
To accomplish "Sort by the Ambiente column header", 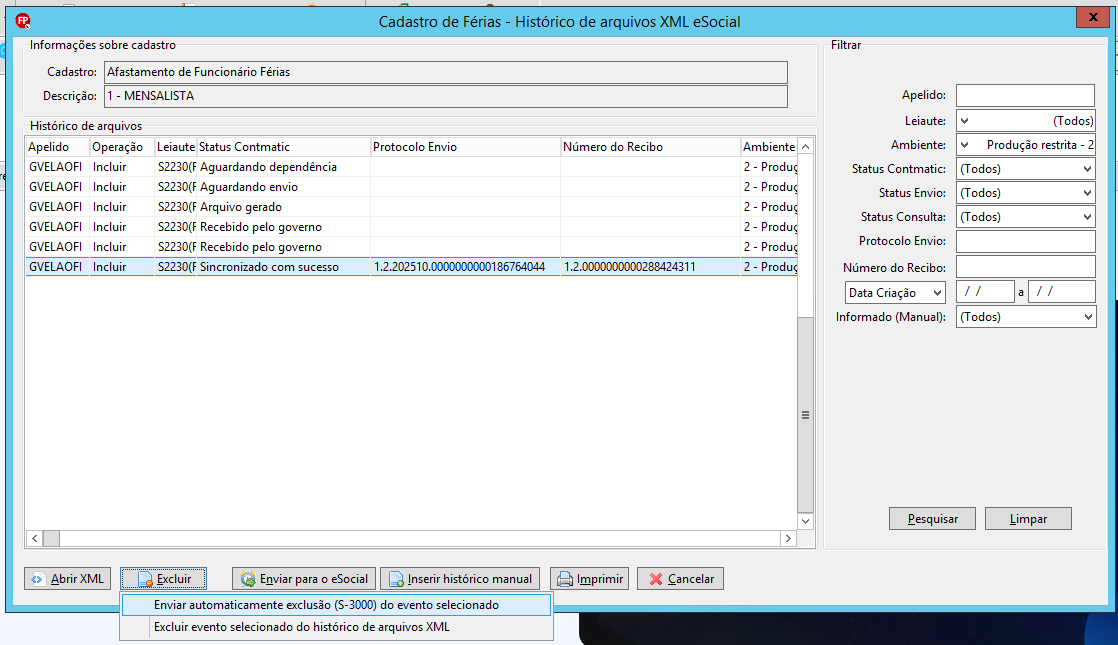I will point(769,147).
